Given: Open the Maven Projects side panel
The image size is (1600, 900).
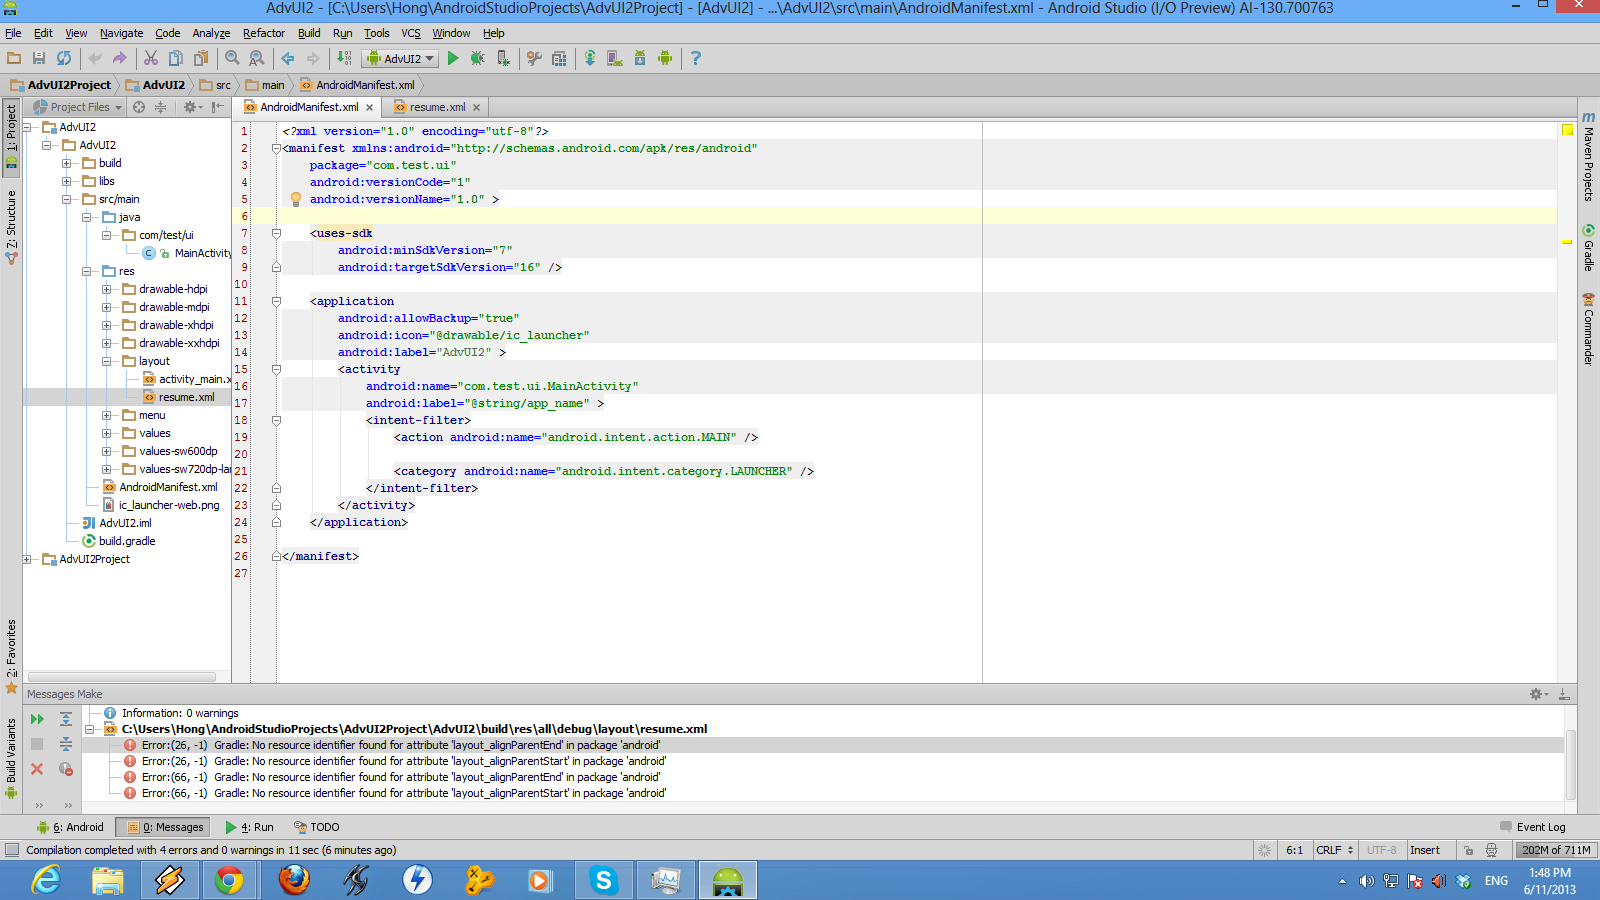Looking at the screenshot, I should (1588, 156).
